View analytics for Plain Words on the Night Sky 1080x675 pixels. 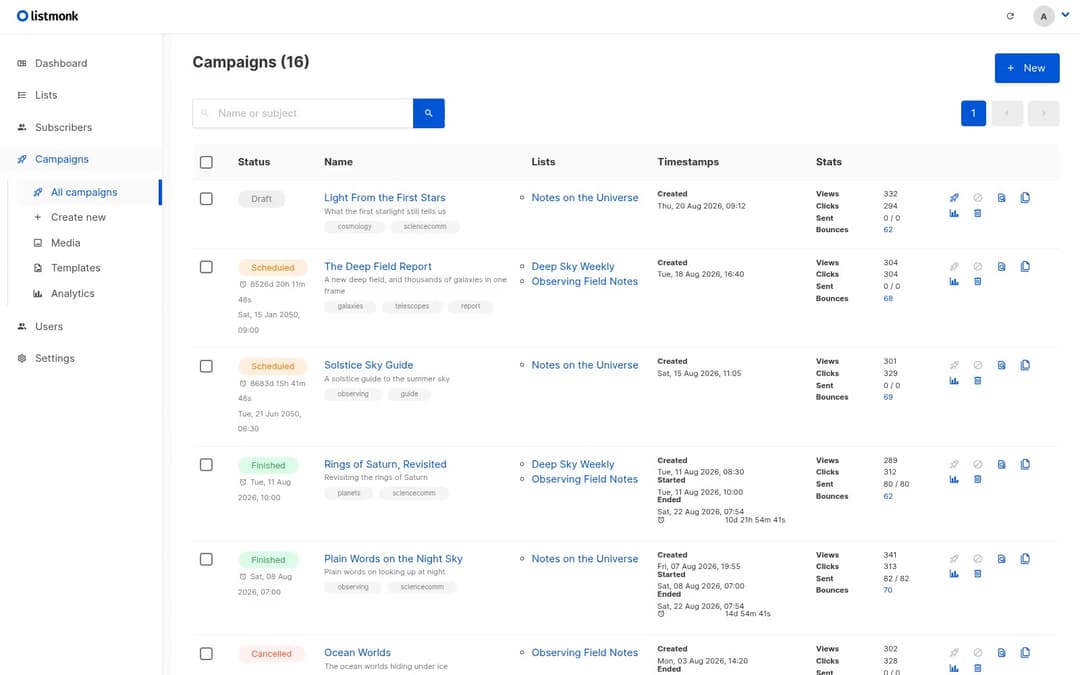954,574
